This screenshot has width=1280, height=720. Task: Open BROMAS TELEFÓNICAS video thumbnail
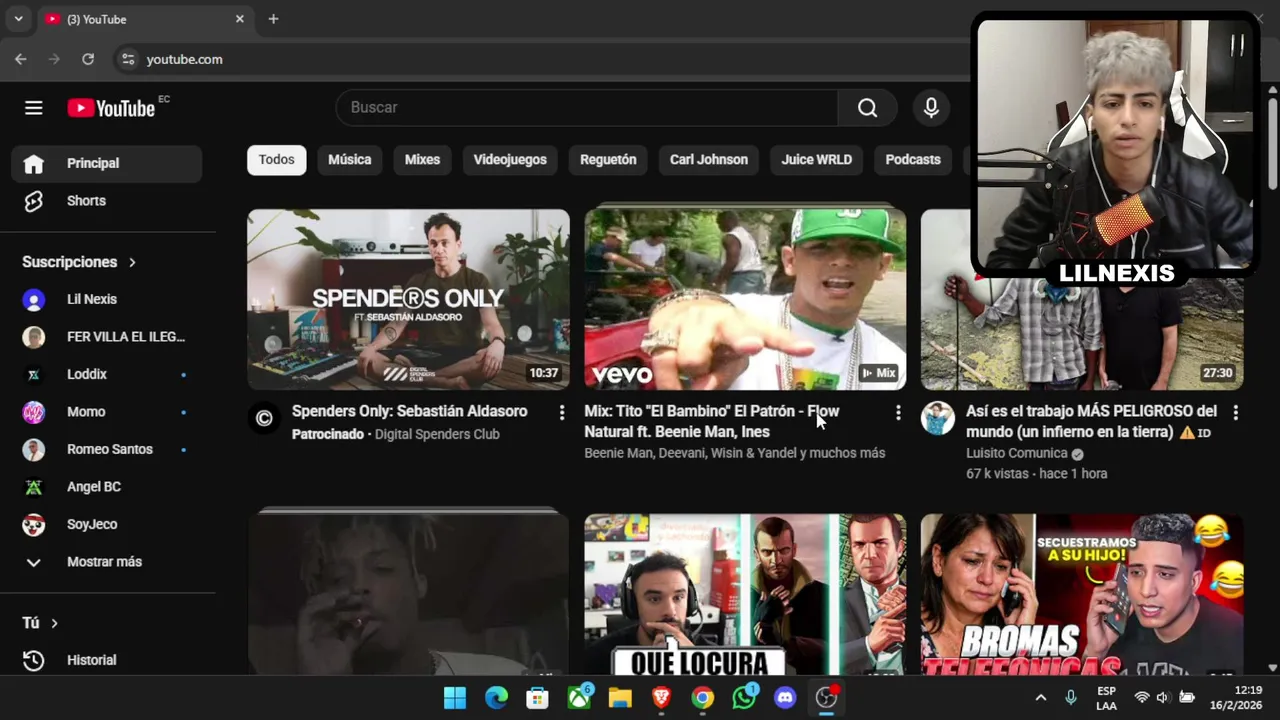[1082, 595]
